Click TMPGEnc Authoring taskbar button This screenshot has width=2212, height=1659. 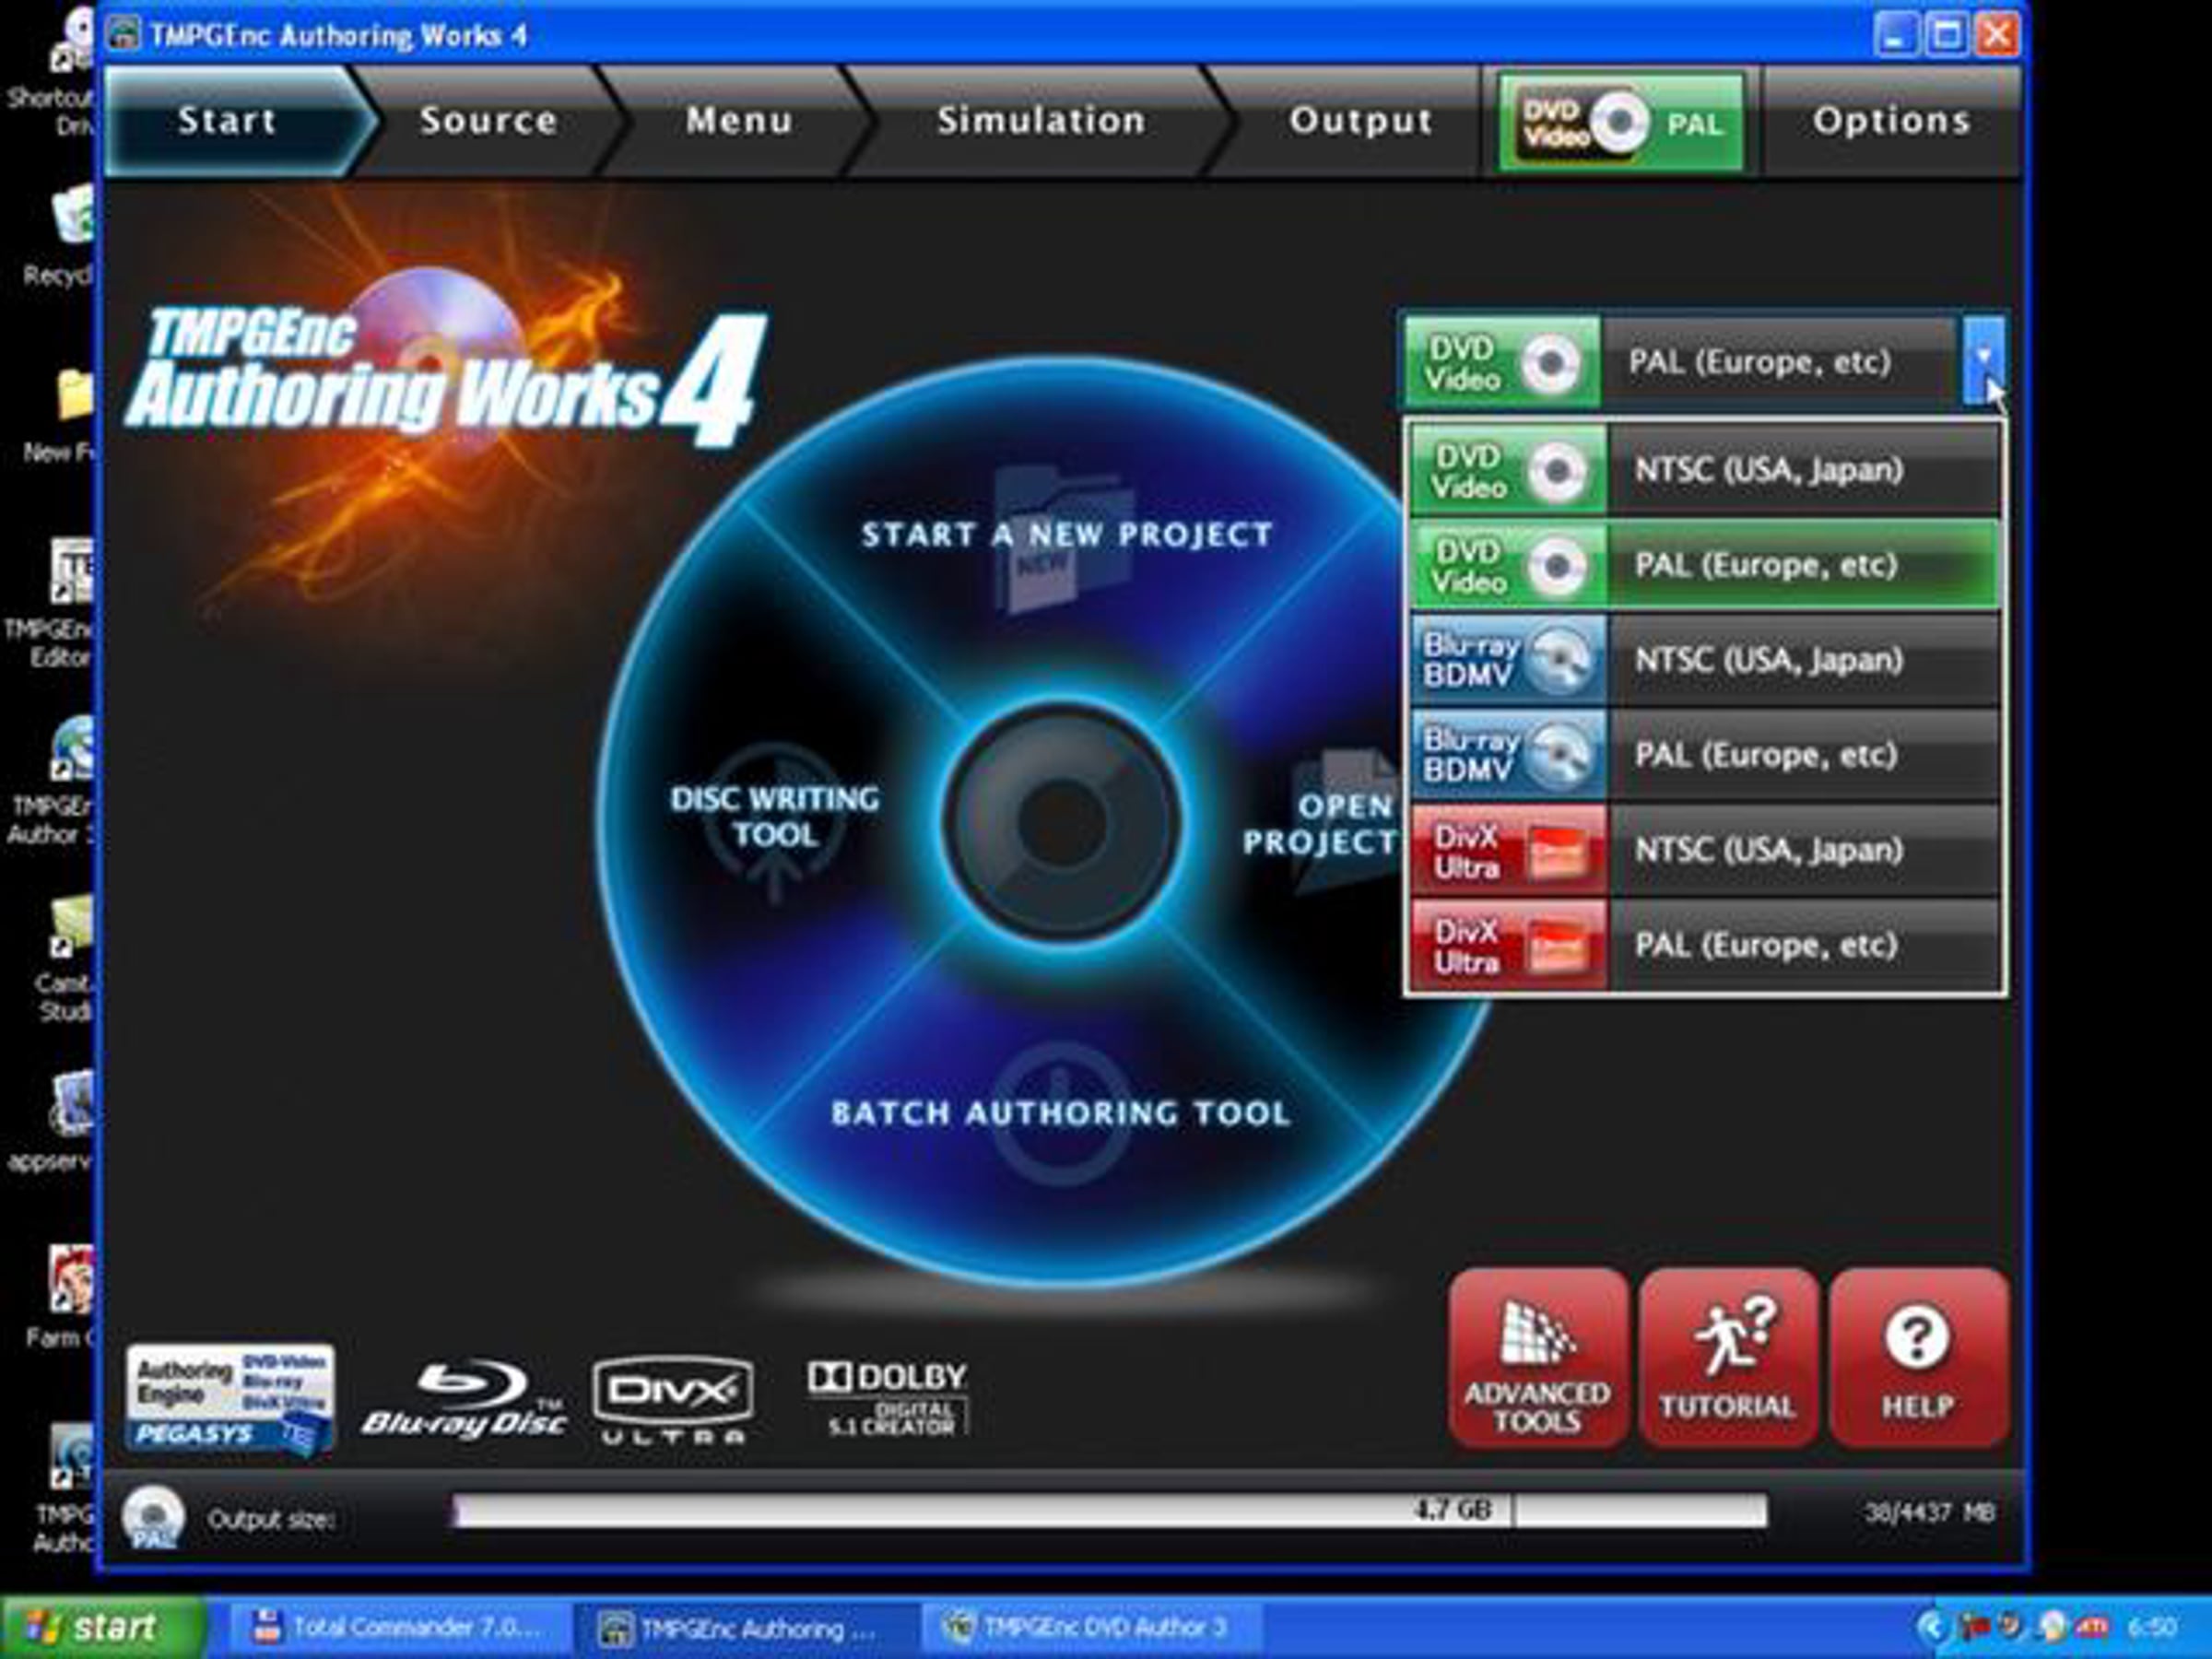744,1628
